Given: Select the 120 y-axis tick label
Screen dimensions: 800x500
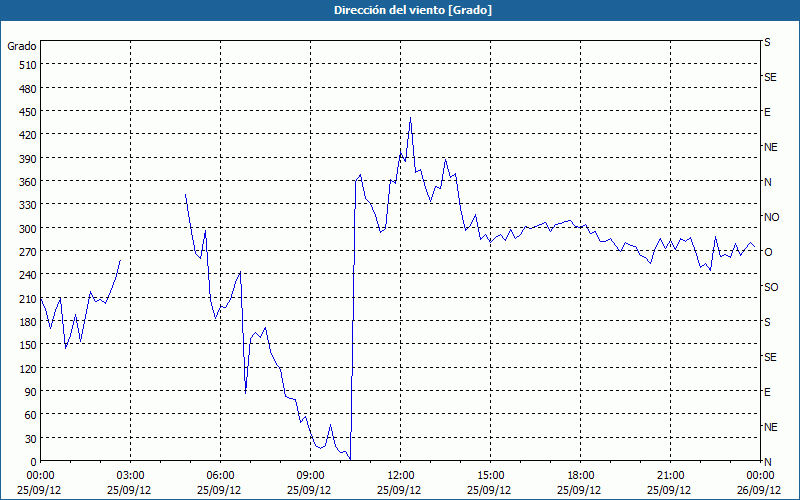Looking at the screenshot, I should (x=28, y=368).
